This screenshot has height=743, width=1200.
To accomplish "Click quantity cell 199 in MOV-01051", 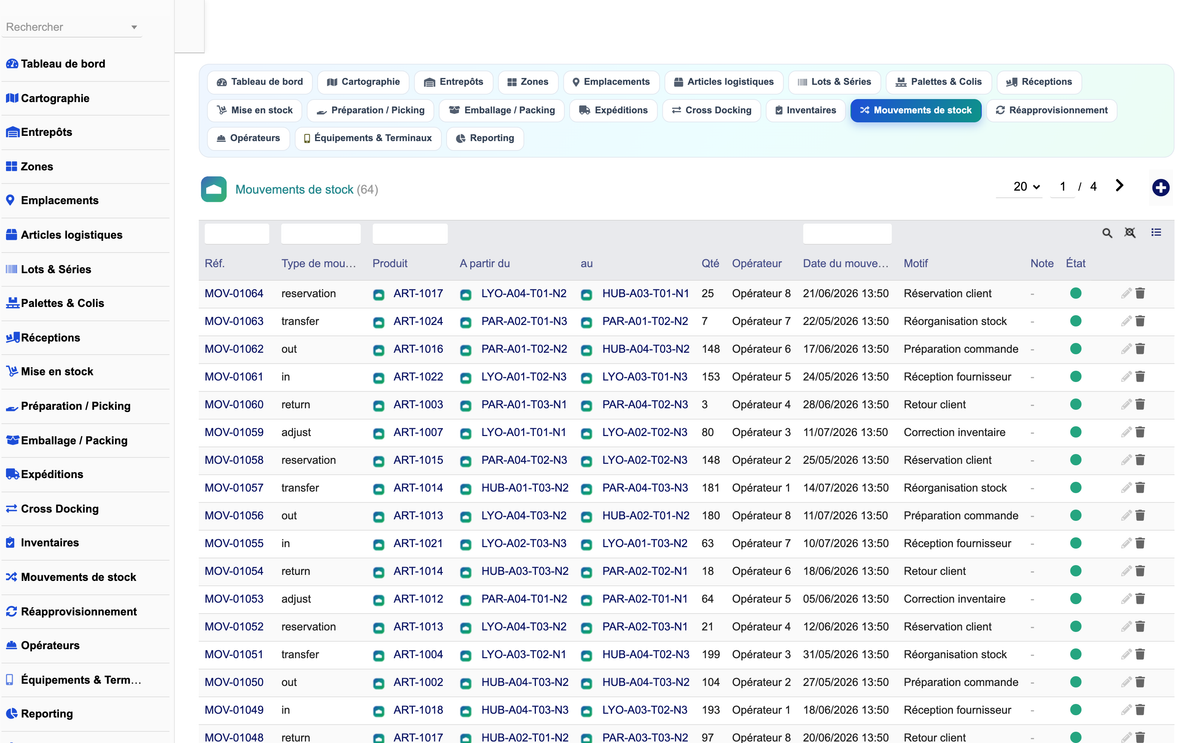I will tap(711, 655).
